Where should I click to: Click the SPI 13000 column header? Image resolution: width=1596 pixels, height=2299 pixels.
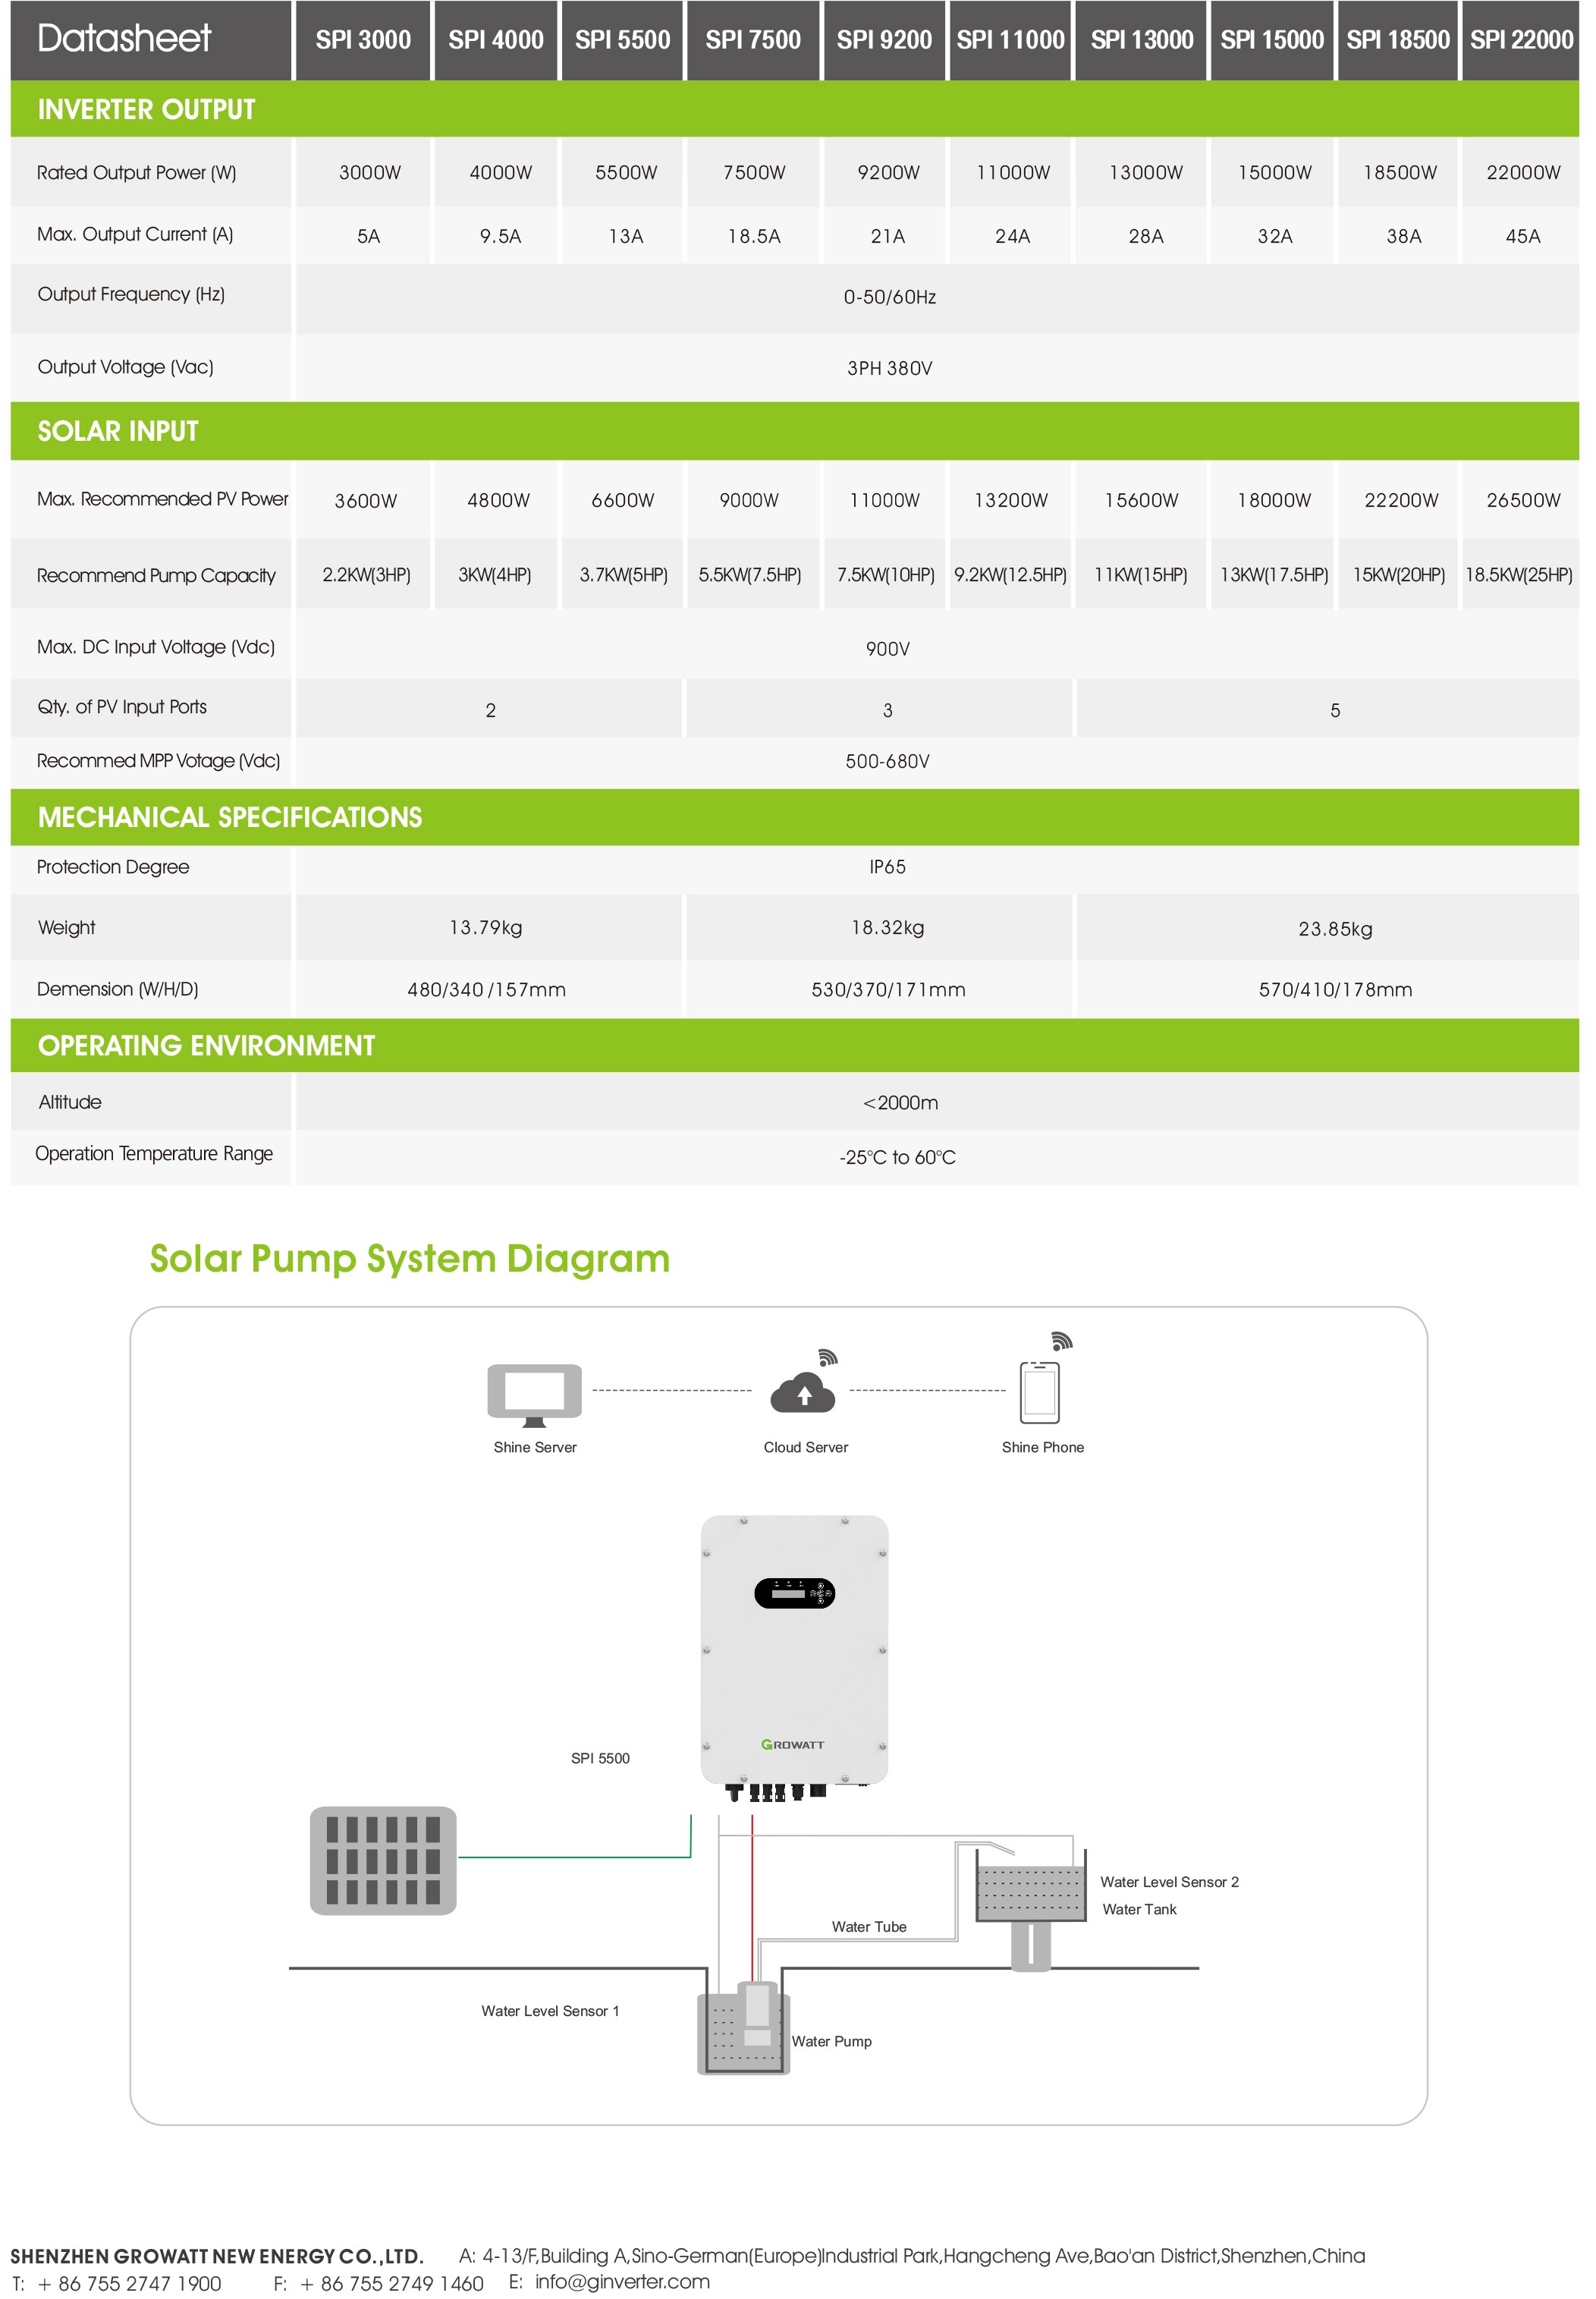click(x=1141, y=40)
